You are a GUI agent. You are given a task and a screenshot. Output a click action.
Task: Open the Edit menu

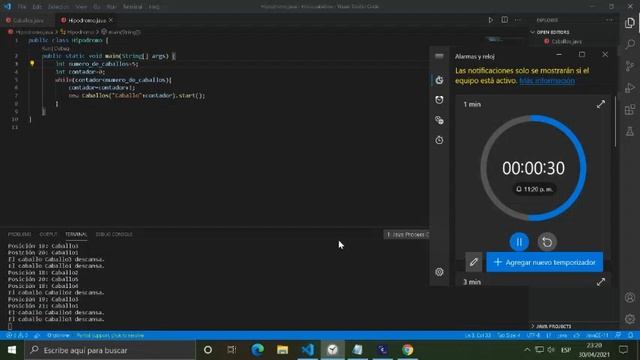[x=37, y=7]
